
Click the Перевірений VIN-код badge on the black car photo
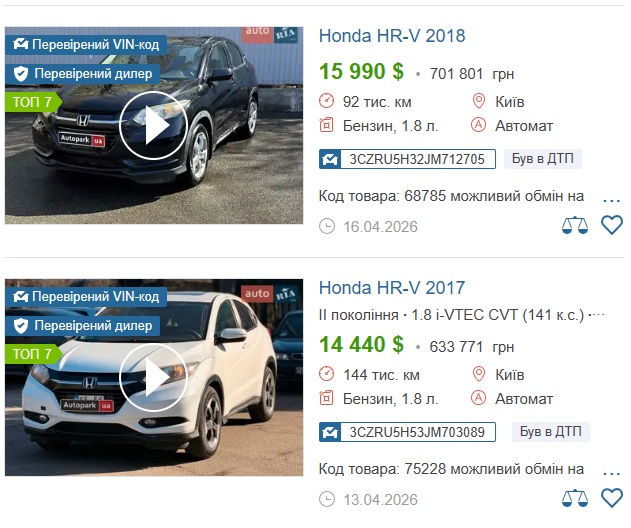pyautogui.click(x=86, y=44)
